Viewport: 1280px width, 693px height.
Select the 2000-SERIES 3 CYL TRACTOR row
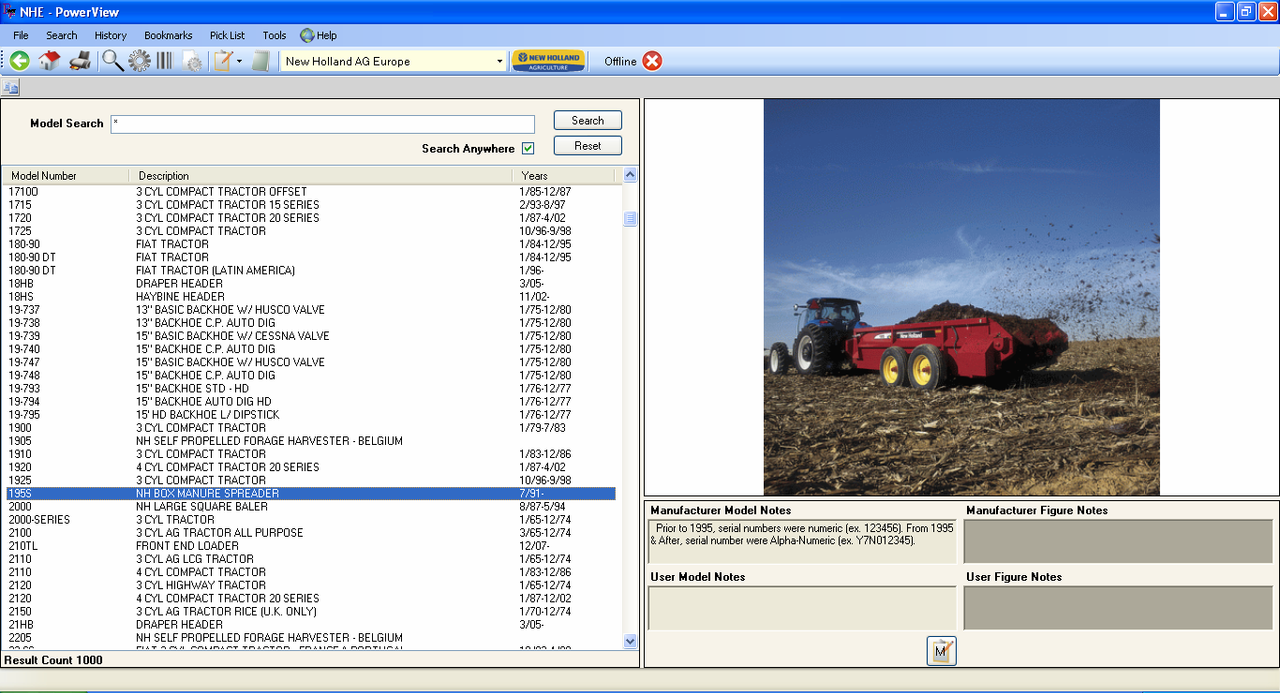(x=309, y=519)
